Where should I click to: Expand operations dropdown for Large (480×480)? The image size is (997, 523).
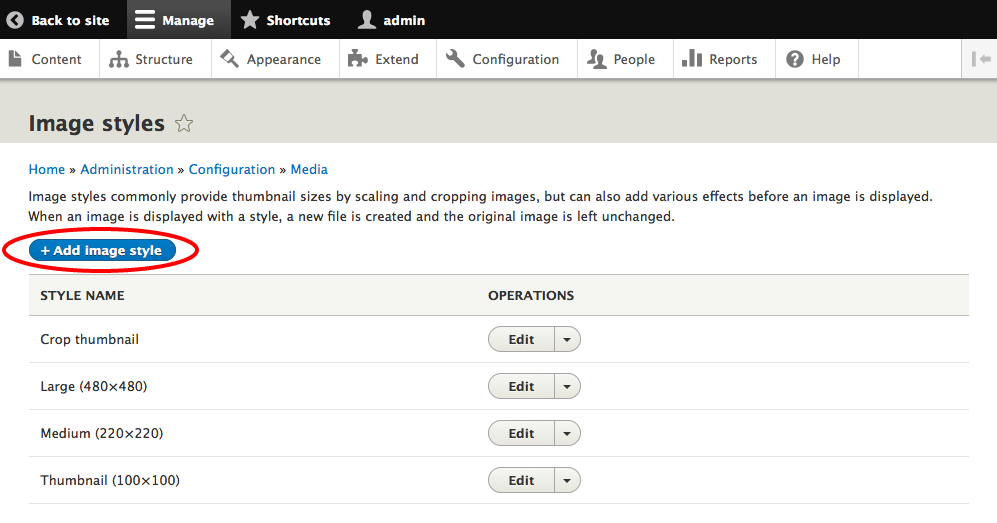(567, 387)
